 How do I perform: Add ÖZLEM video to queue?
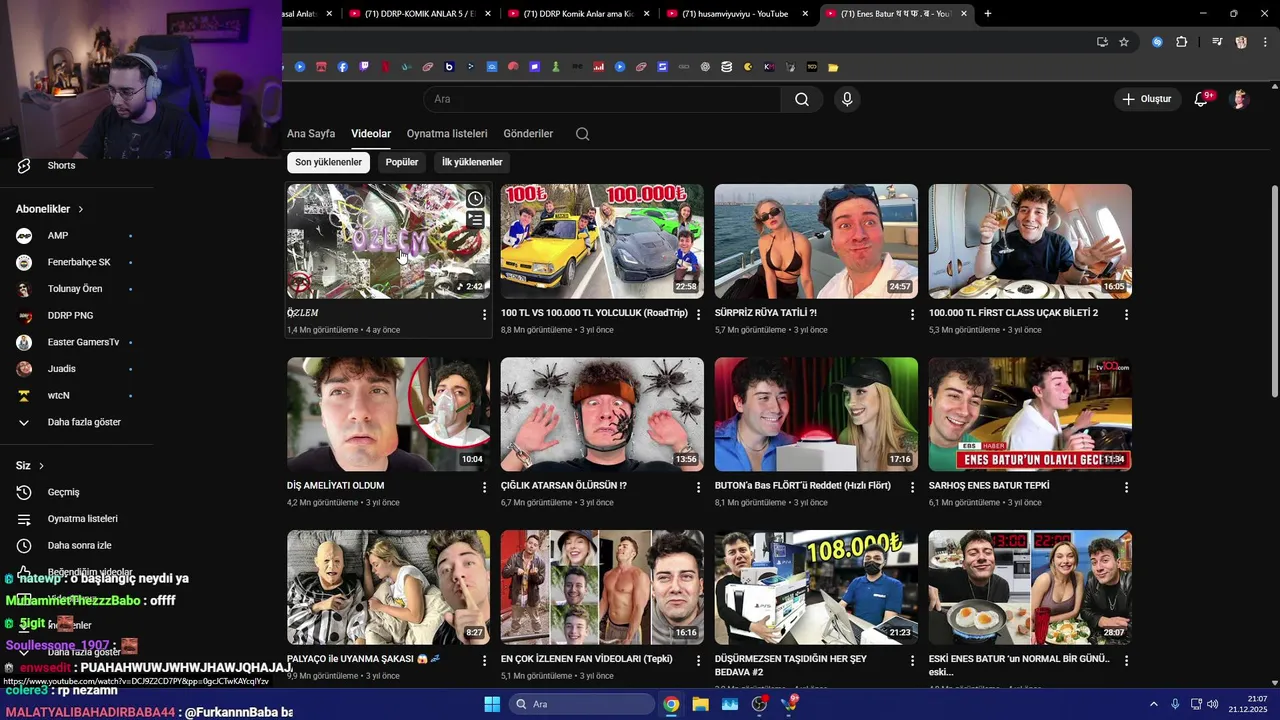coord(475,220)
